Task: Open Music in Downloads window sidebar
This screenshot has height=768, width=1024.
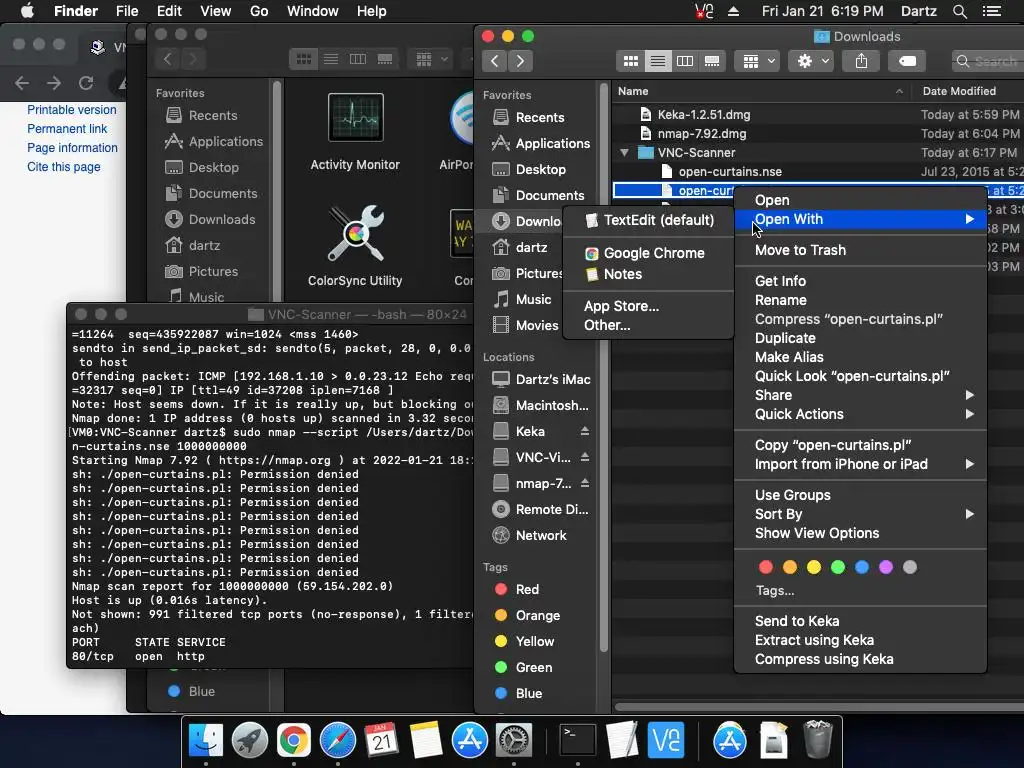Action: tap(522, 299)
